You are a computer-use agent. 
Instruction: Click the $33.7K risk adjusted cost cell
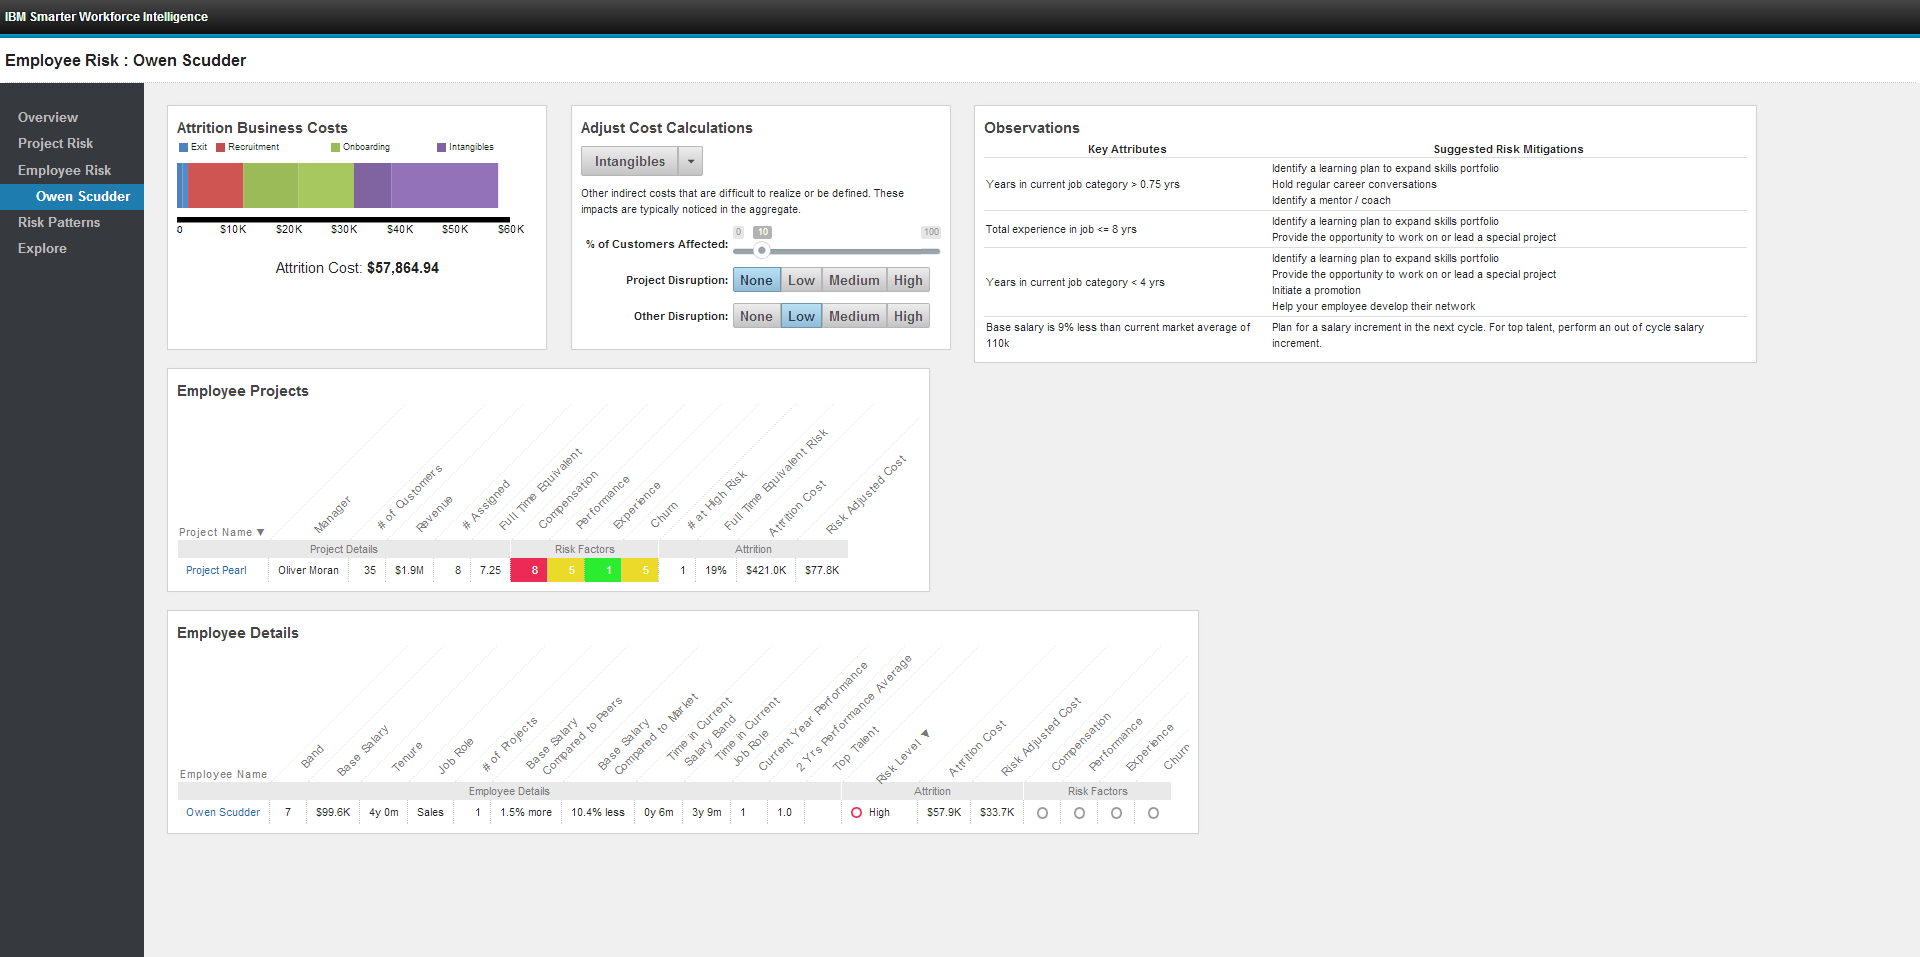997,812
